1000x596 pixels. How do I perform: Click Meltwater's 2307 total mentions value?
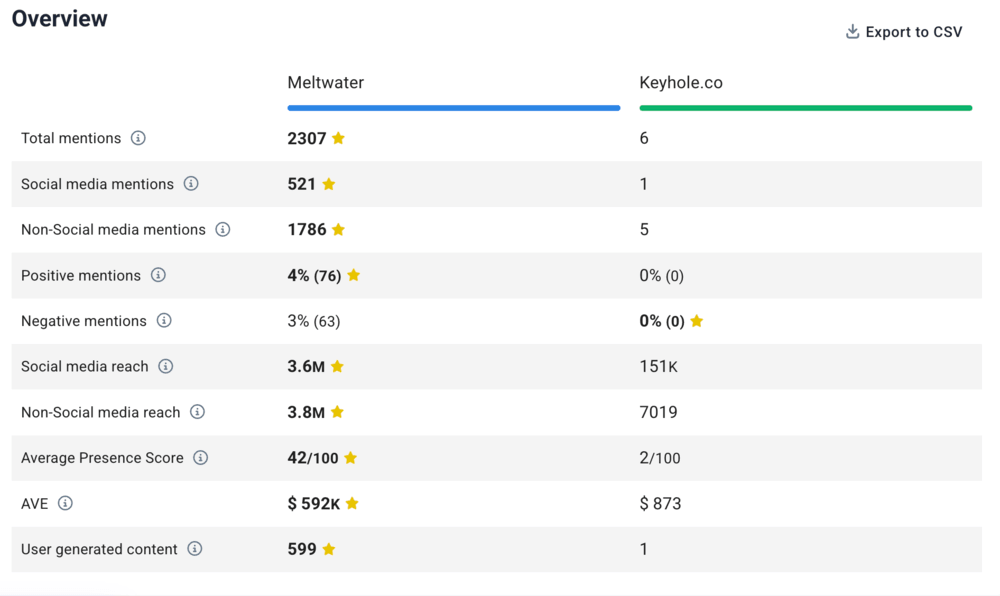click(x=307, y=138)
